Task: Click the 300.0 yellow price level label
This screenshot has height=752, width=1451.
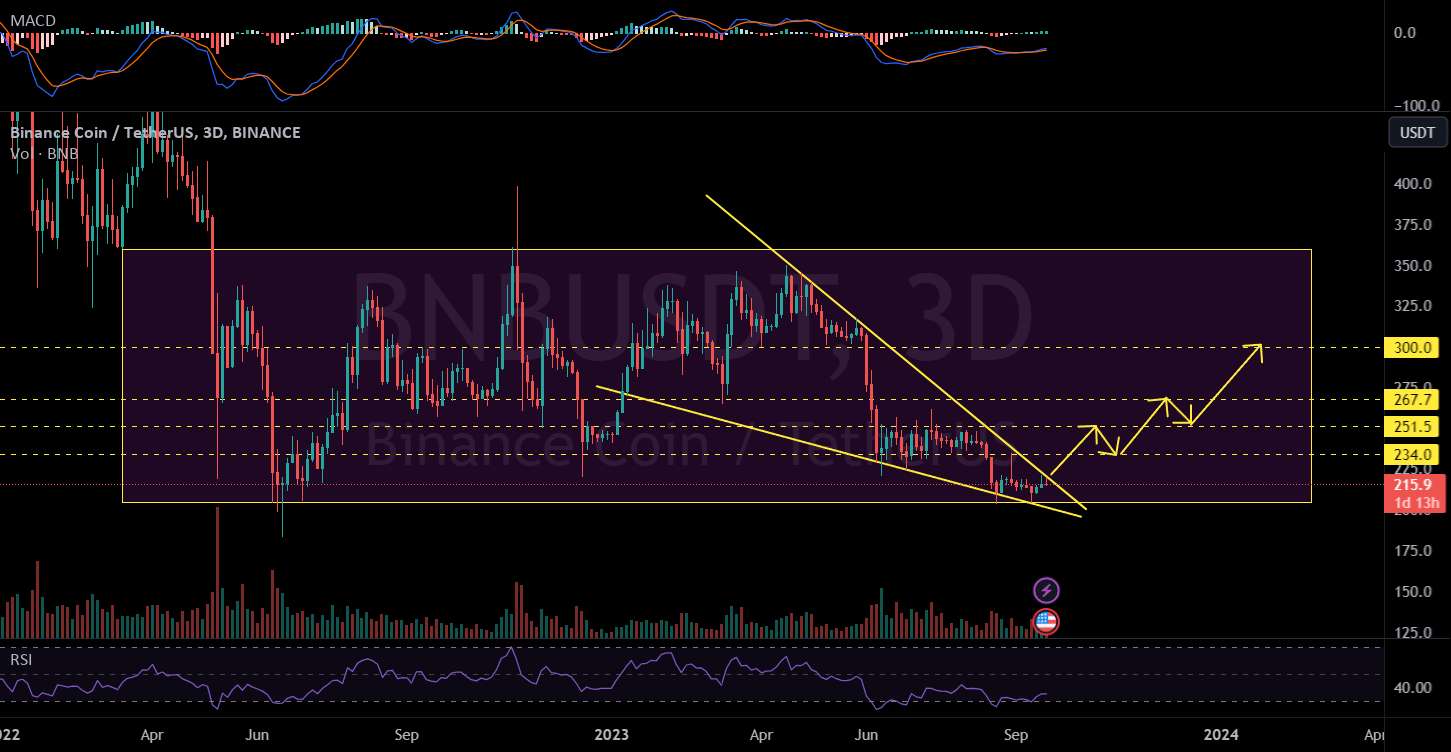Action: point(1411,348)
